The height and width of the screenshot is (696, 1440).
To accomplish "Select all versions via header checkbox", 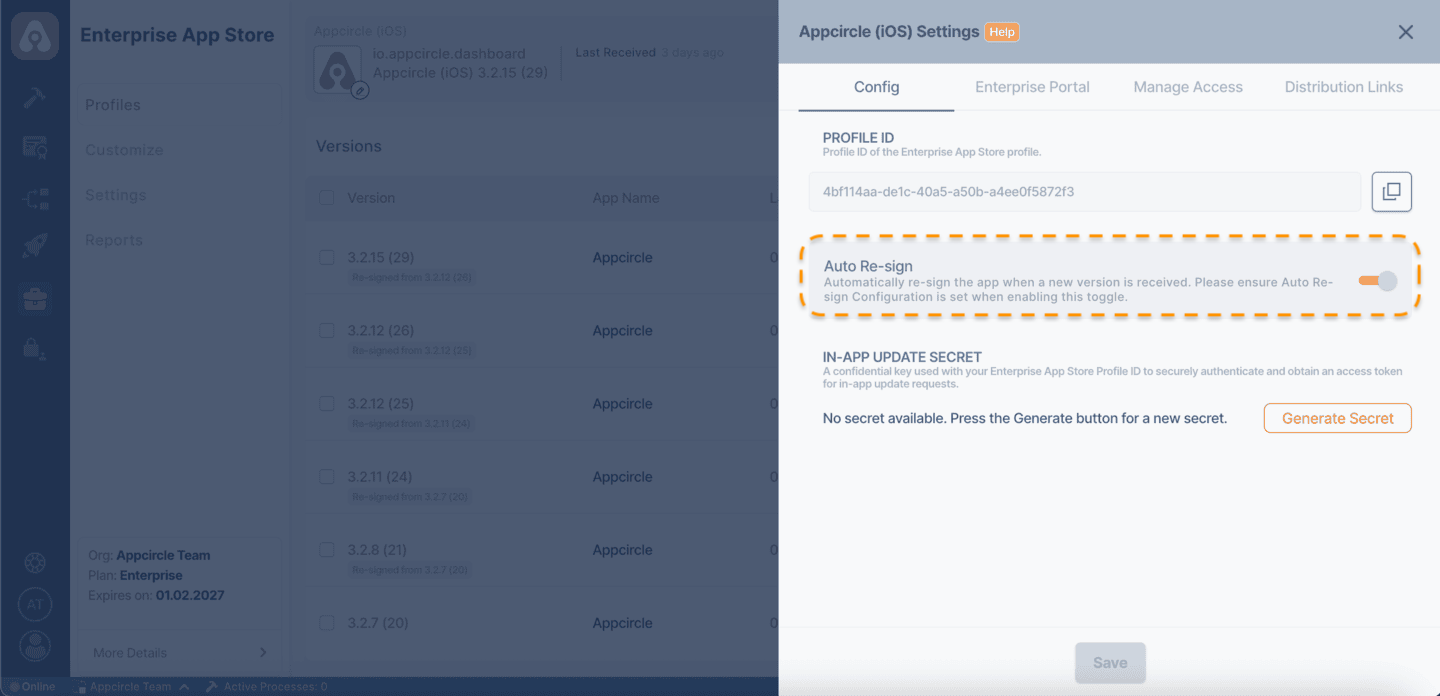I will point(326,198).
